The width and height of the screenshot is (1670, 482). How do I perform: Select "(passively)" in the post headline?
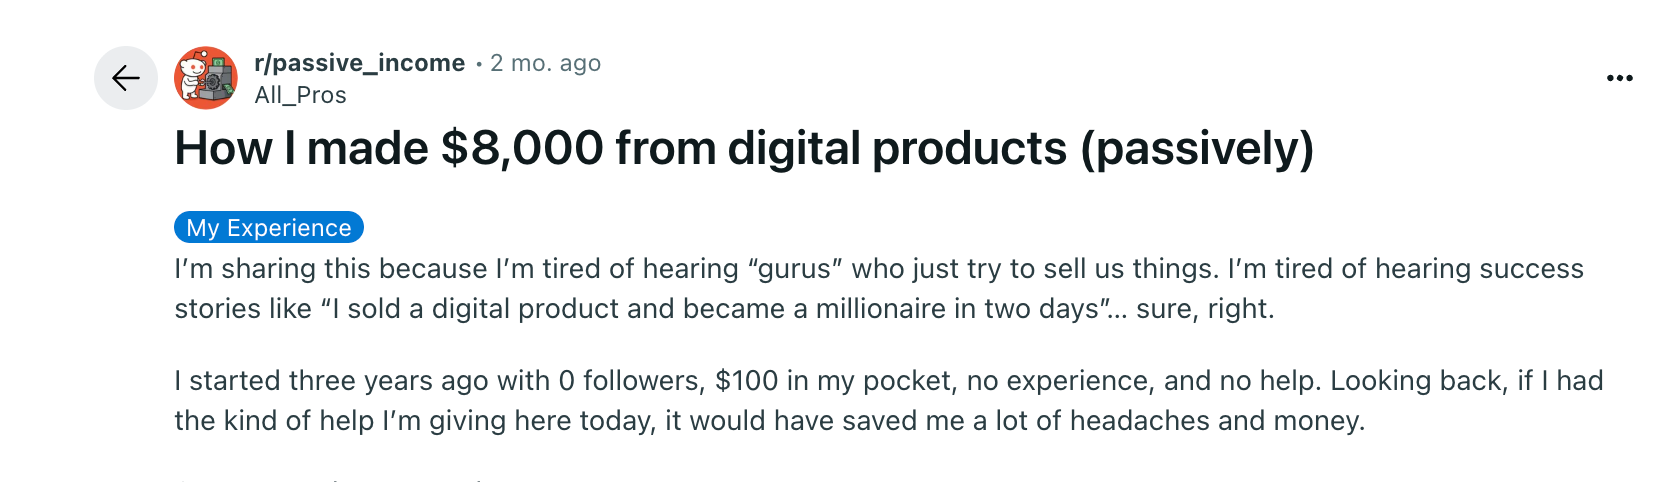(x=1196, y=149)
